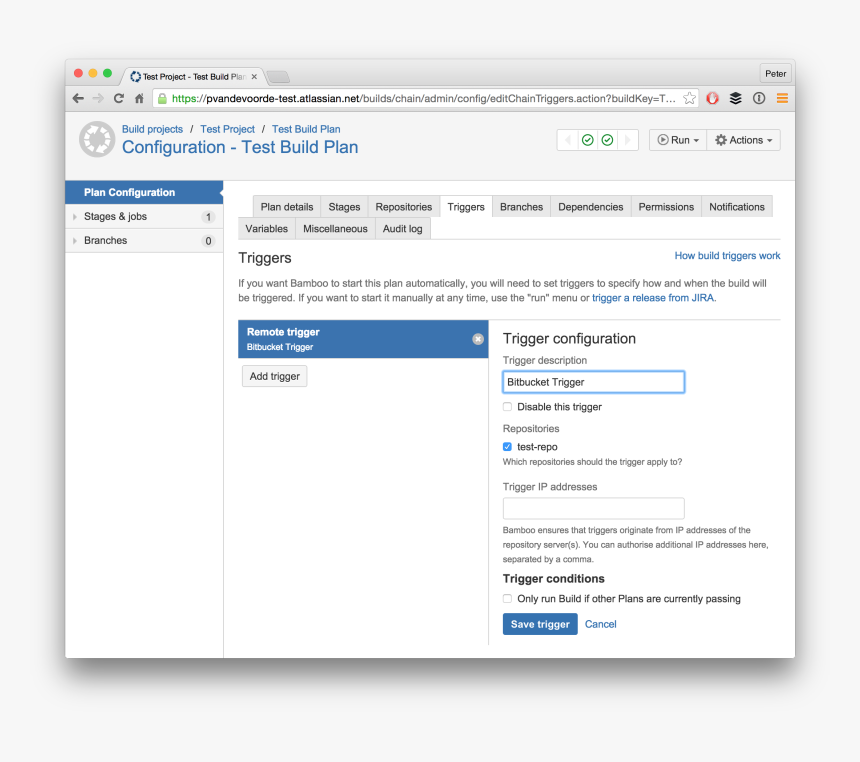Open the Permissions tab
Viewport: 860px width, 762px height.
tap(666, 207)
